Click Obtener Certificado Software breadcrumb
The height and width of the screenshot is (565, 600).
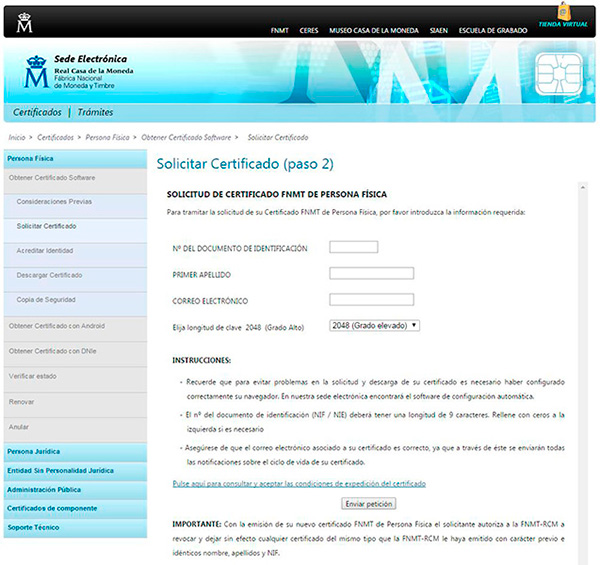point(186,137)
